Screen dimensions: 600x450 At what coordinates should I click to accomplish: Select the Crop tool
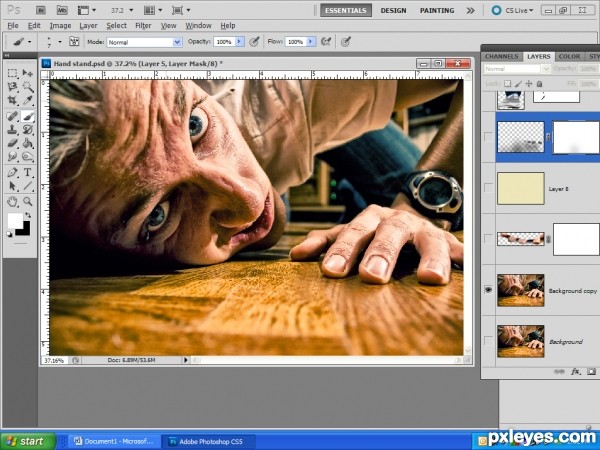(x=12, y=100)
